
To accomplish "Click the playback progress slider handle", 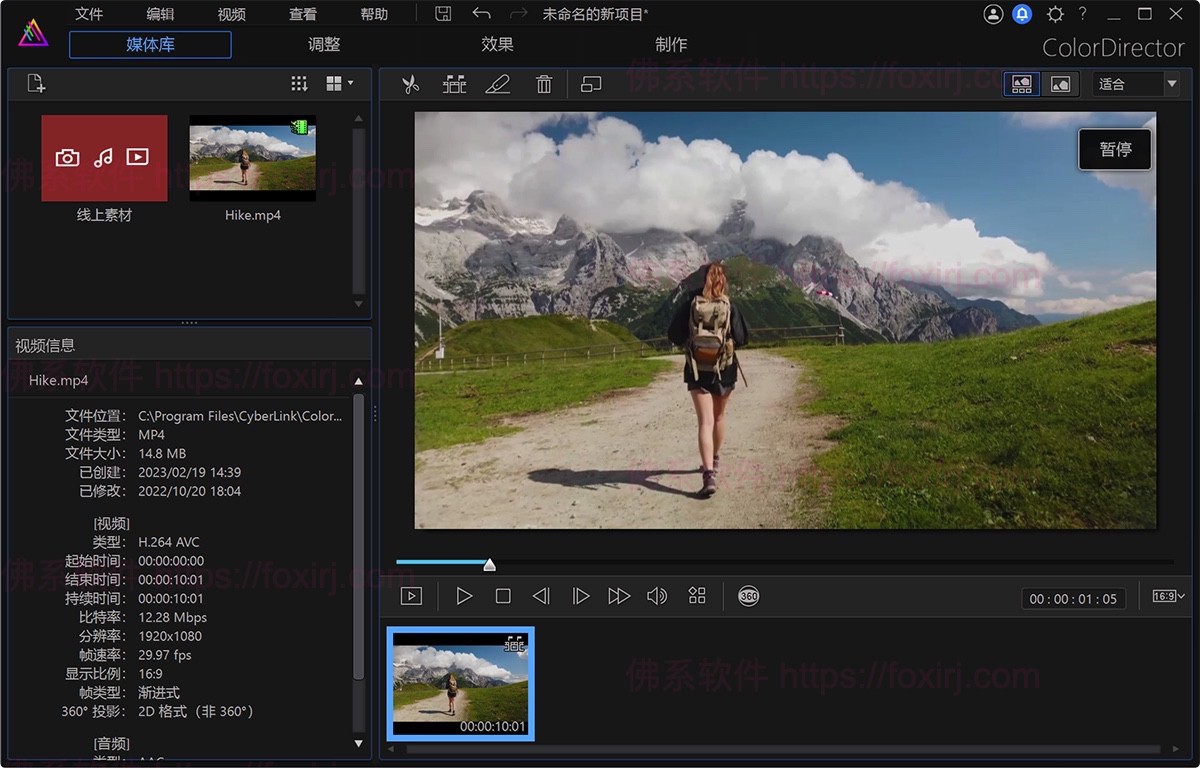I will pyautogui.click(x=489, y=564).
